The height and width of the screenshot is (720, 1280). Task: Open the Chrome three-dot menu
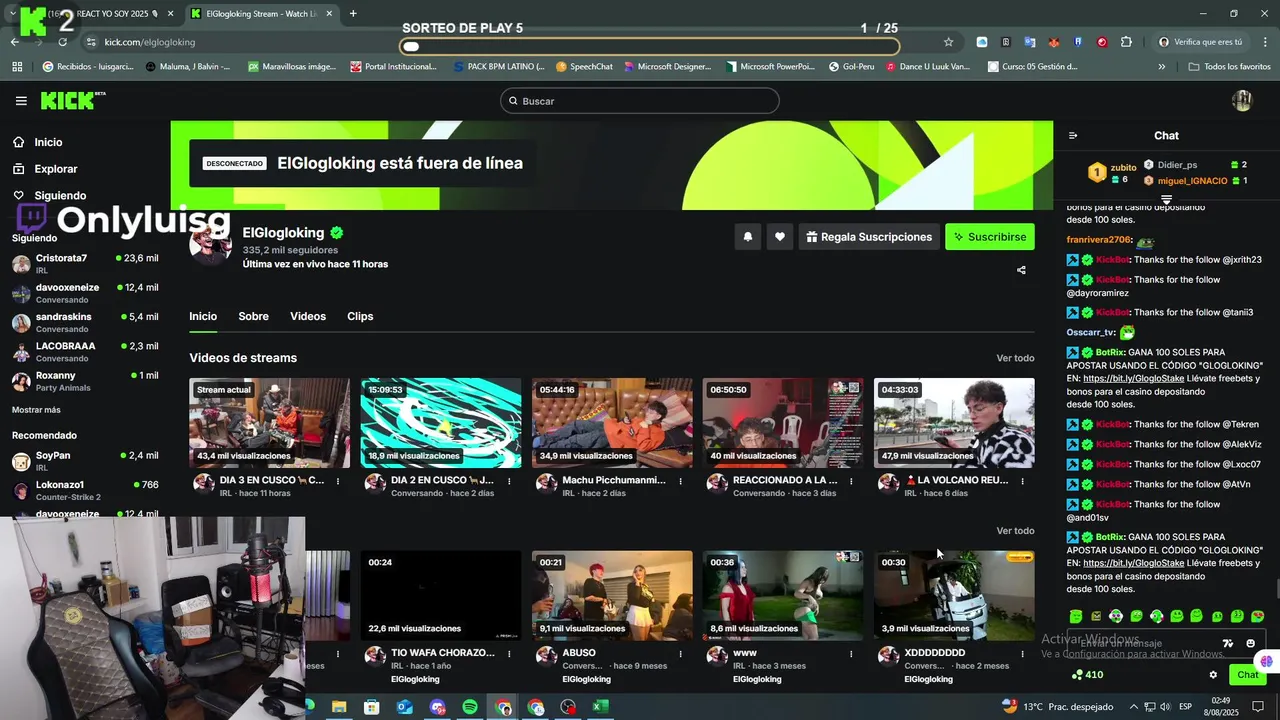(x=1265, y=42)
